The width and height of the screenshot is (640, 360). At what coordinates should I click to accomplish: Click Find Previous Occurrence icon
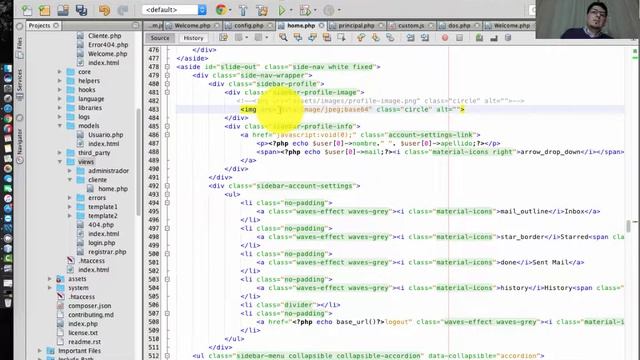pyautogui.click(x=298, y=38)
